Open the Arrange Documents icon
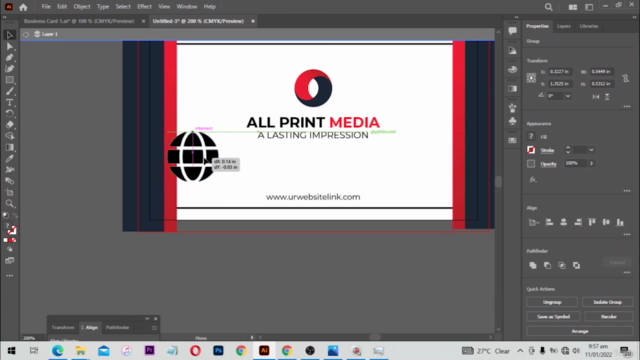 click(573, 7)
